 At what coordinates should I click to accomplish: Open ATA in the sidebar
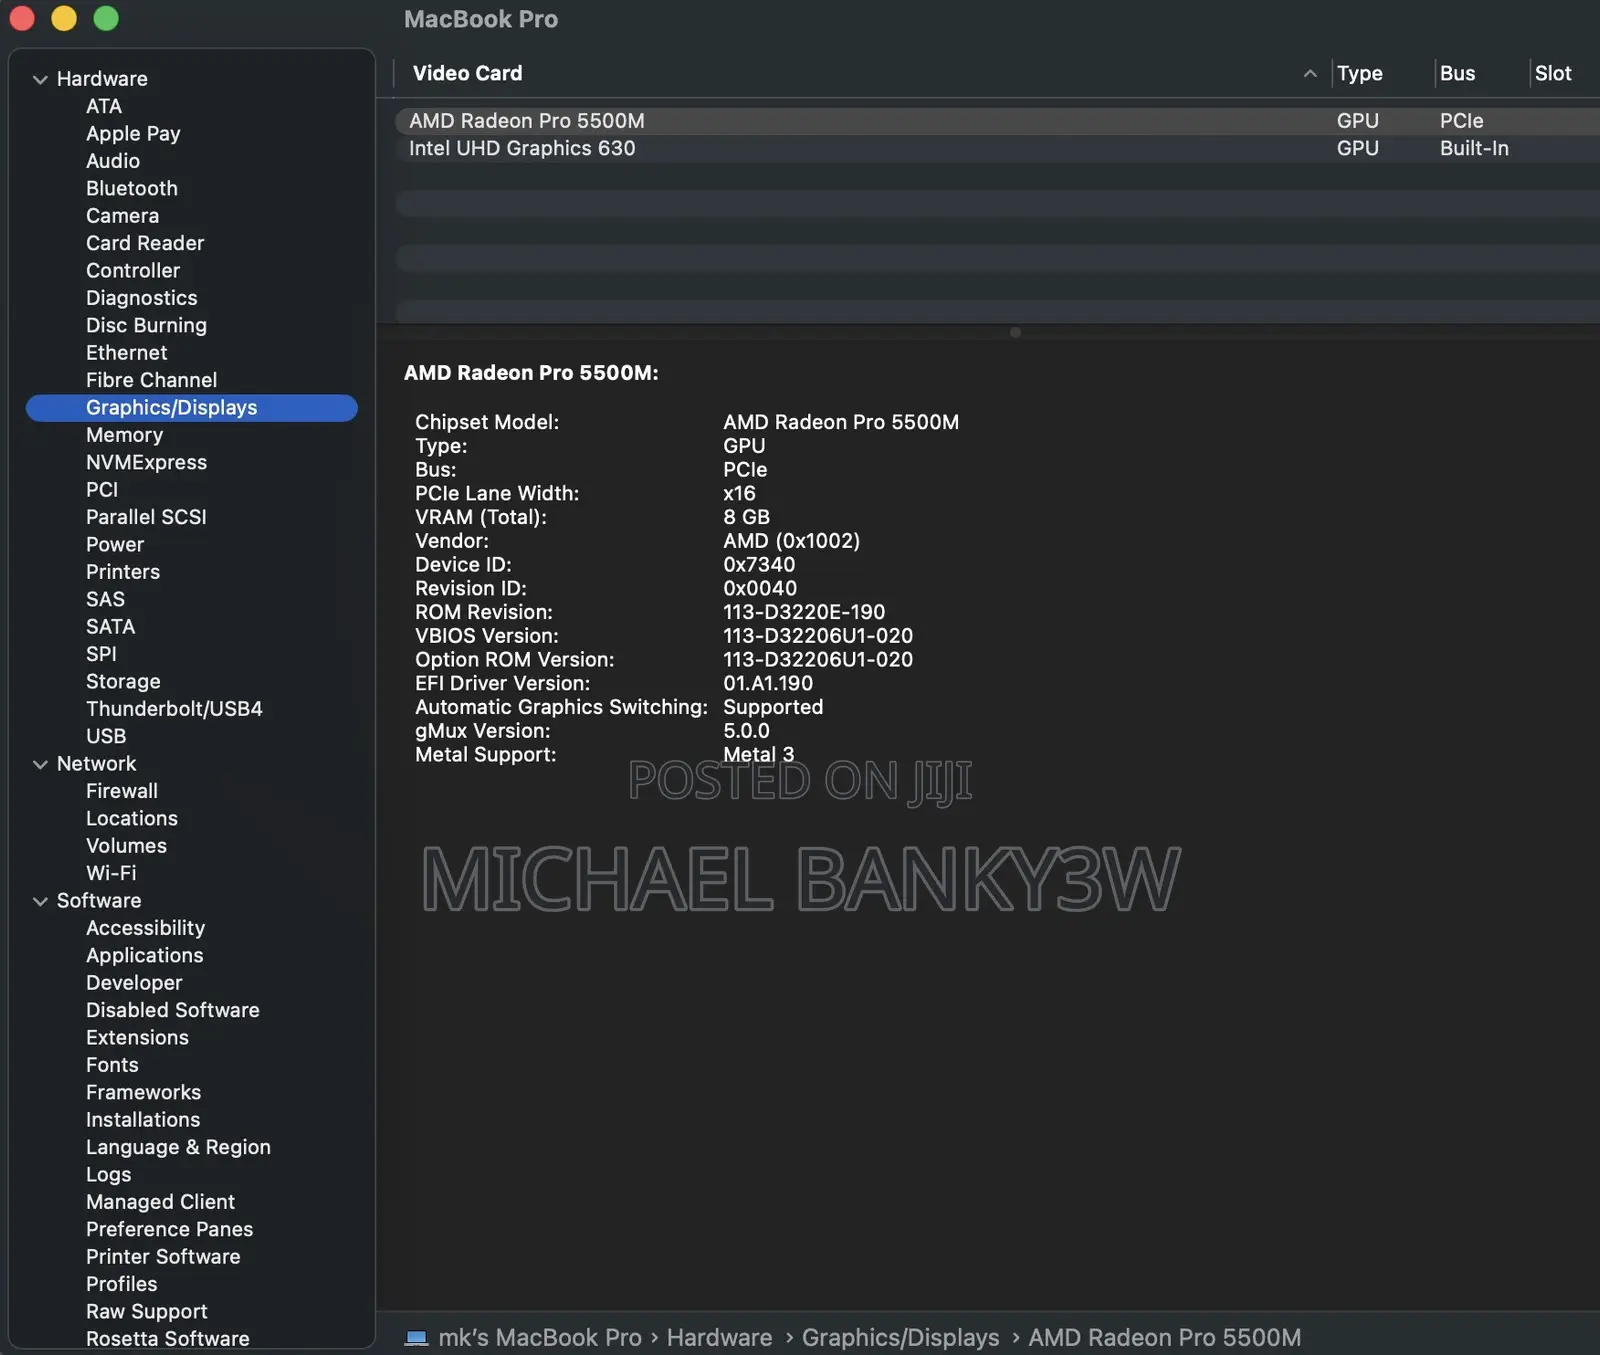(104, 106)
